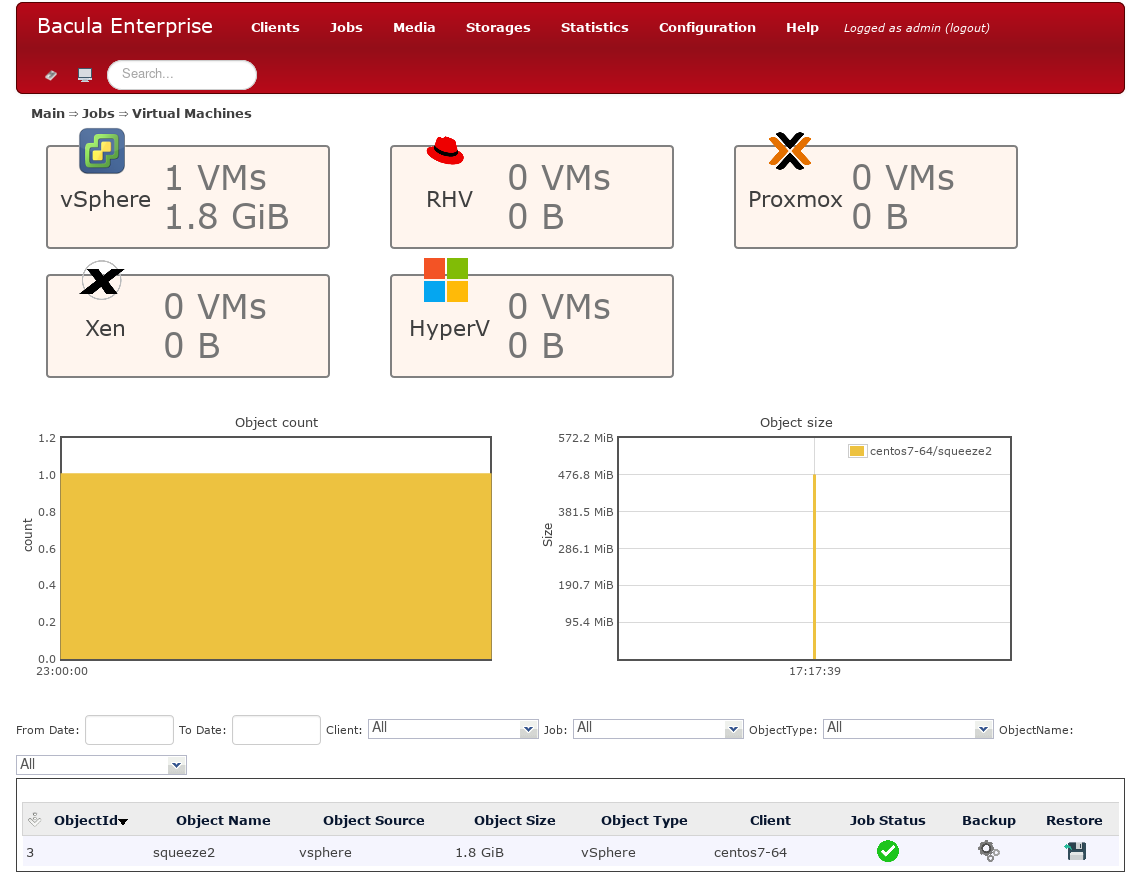Open the HyperV panel via its Windows icon

point(447,279)
